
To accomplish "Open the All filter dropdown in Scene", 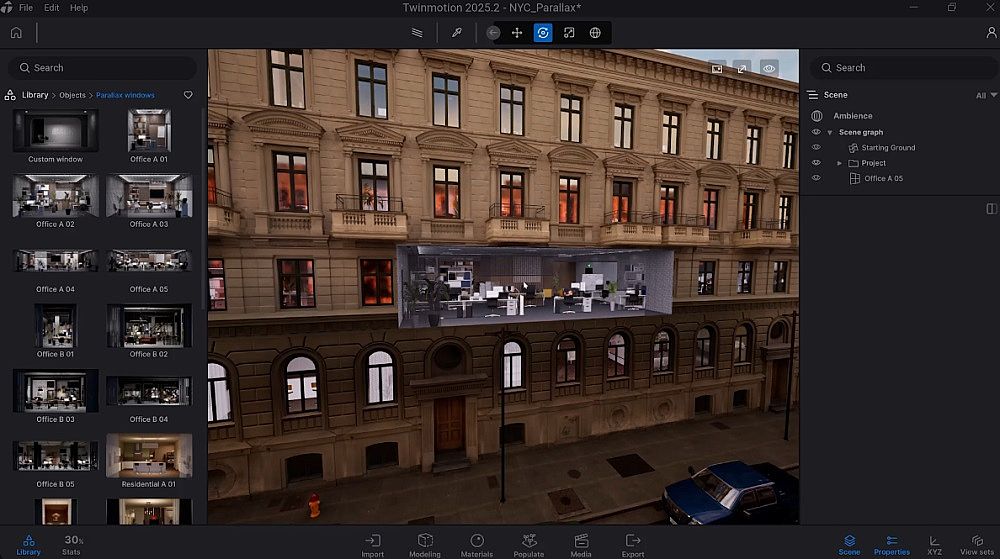I will (986, 95).
